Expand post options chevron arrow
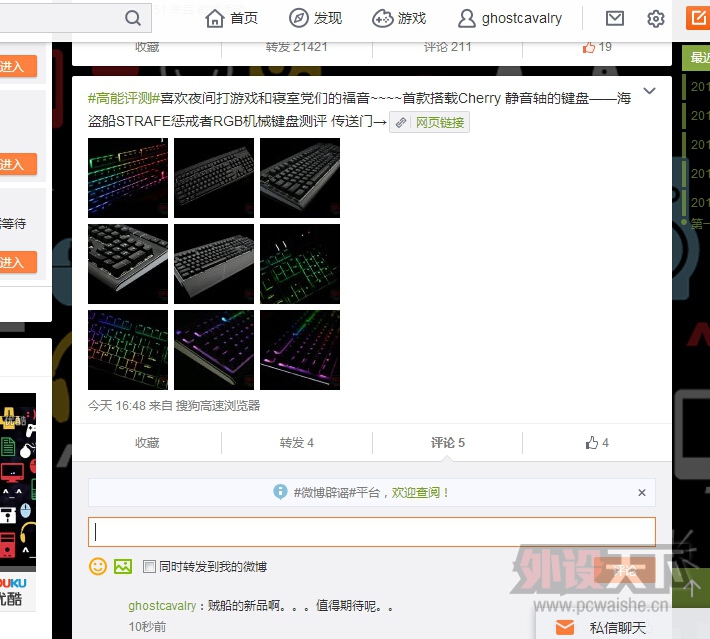 [649, 91]
